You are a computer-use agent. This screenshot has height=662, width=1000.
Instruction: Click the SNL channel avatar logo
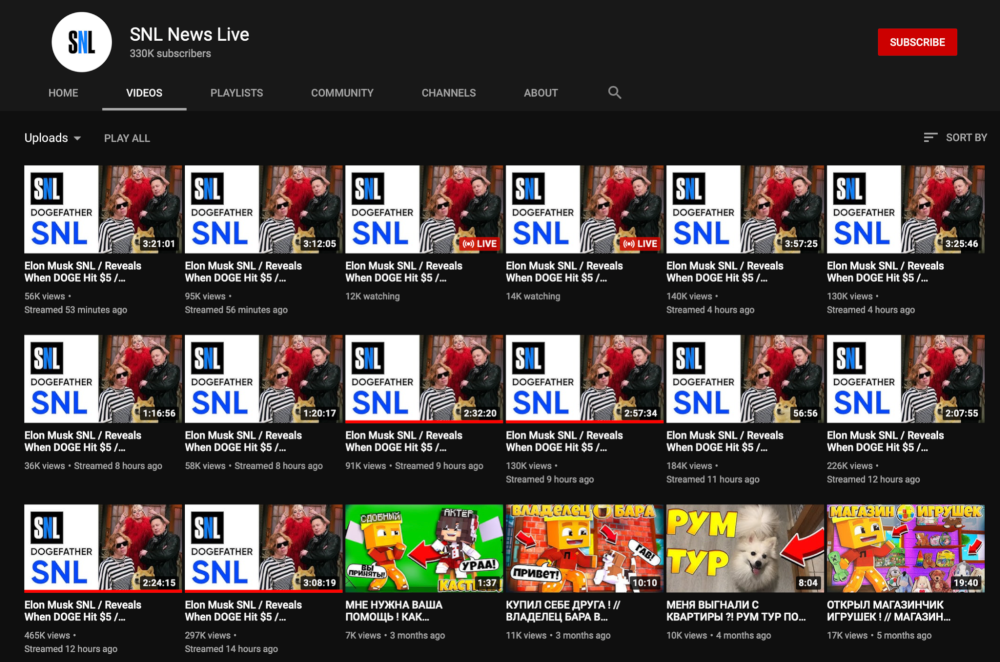coord(82,42)
